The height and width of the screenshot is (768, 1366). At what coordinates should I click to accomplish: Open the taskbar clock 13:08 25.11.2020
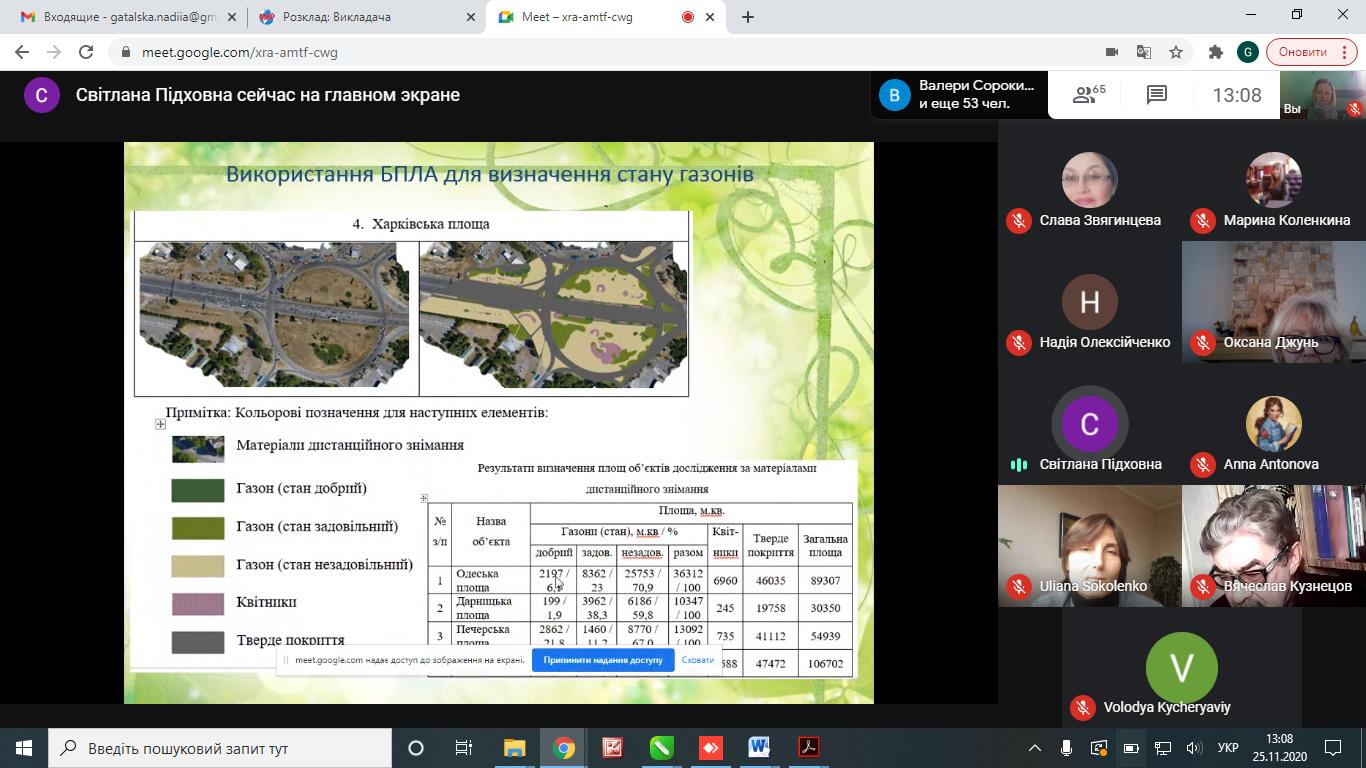point(1279,747)
